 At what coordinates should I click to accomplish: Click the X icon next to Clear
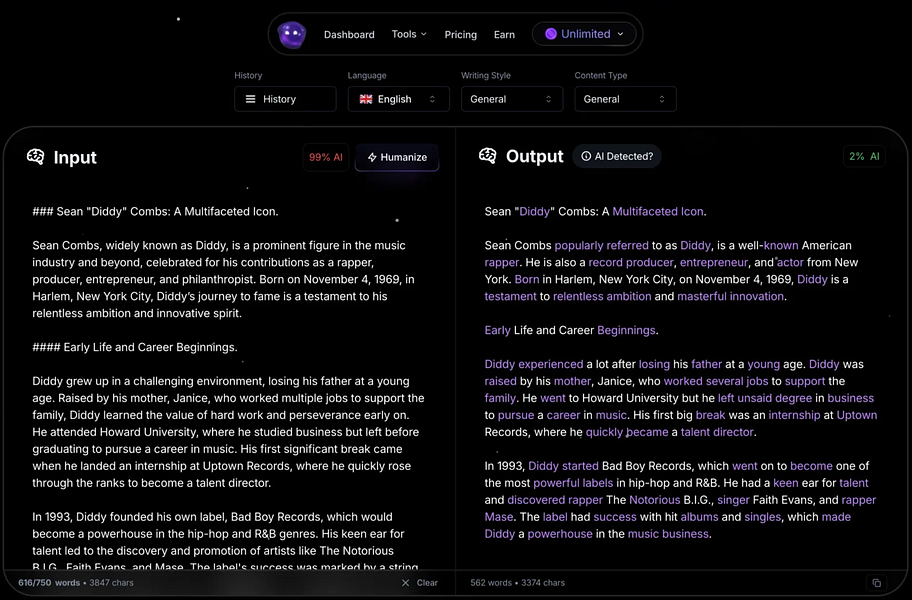[405, 582]
